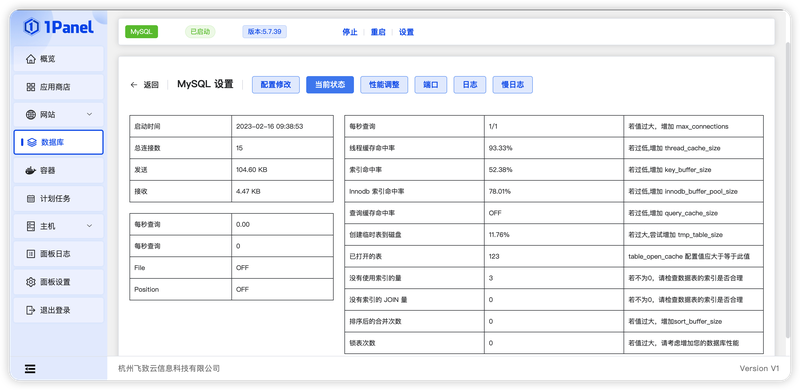Click the 4.47 KB received value

(x=248, y=191)
